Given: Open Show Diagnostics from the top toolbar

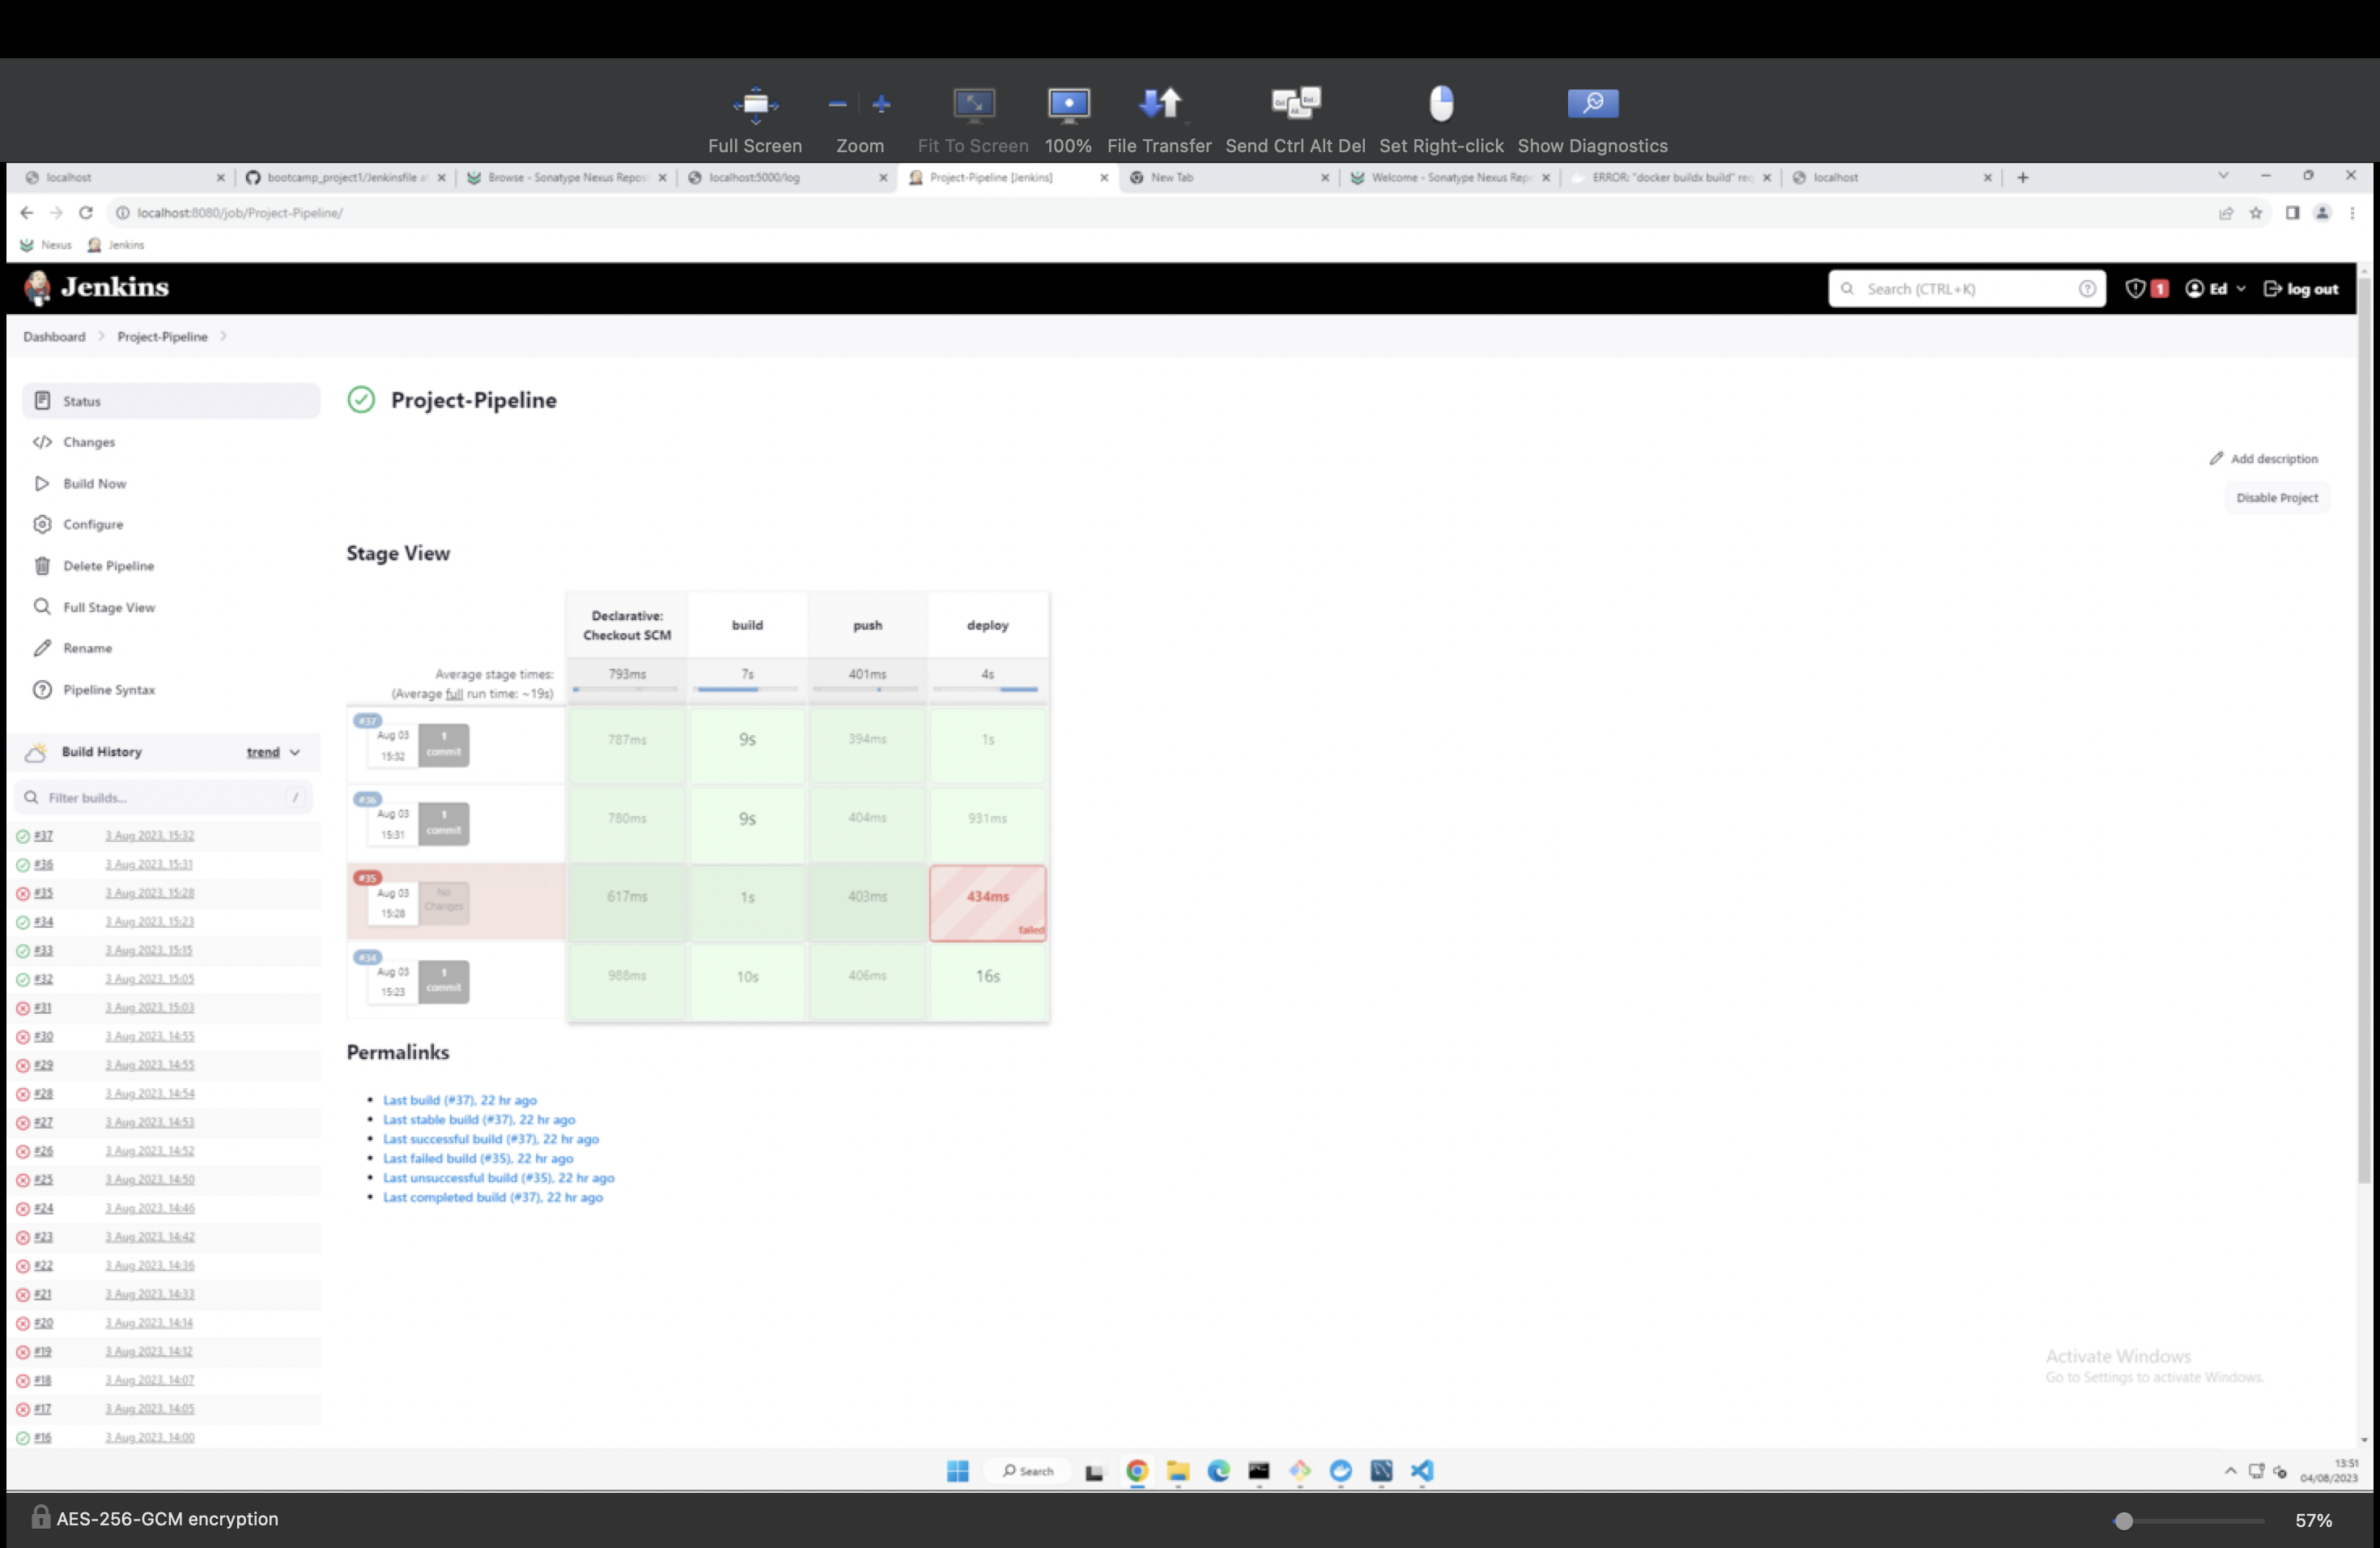Looking at the screenshot, I should pos(1592,103).
